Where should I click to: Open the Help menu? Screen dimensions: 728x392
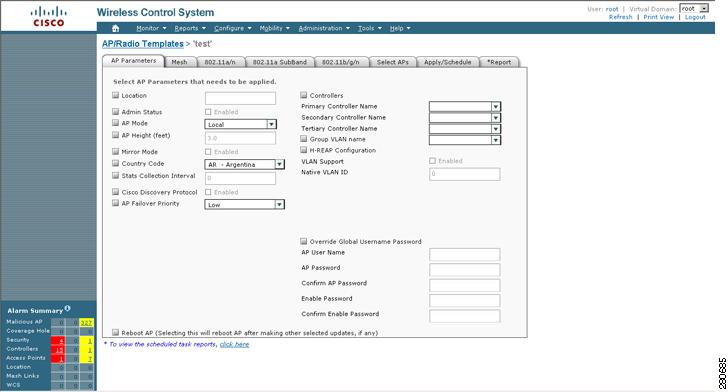click(400, 28)
